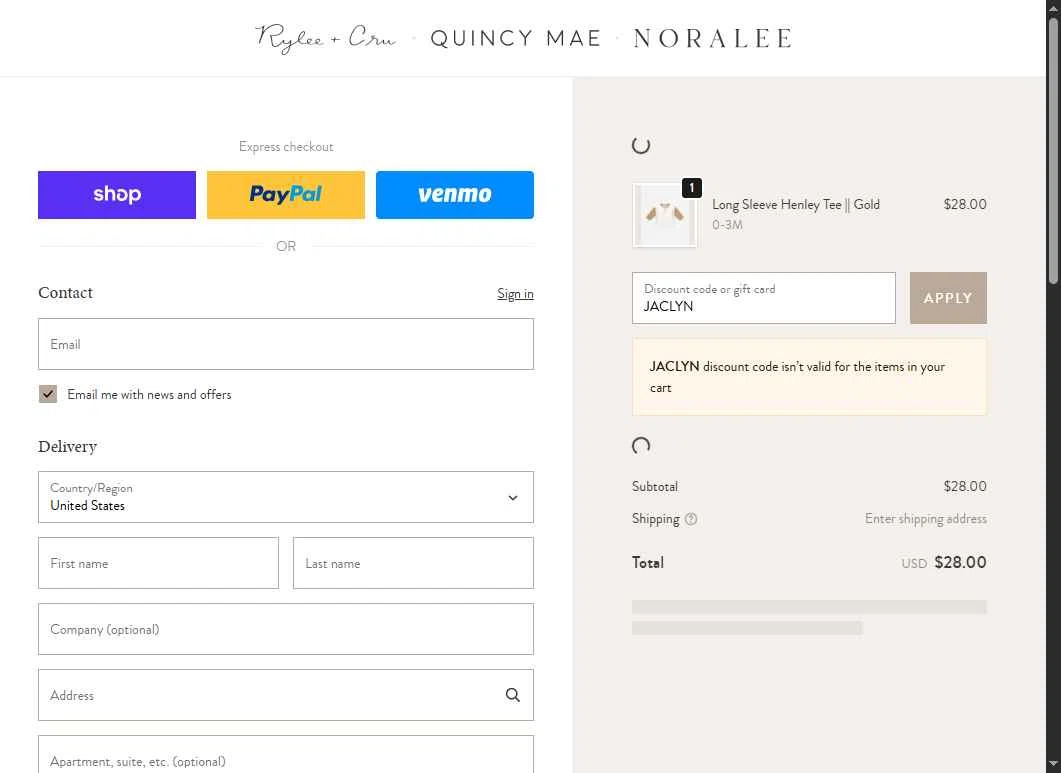This screenshot has height=773, width=1061.
Task: Click the First name field
Action: 158,563
